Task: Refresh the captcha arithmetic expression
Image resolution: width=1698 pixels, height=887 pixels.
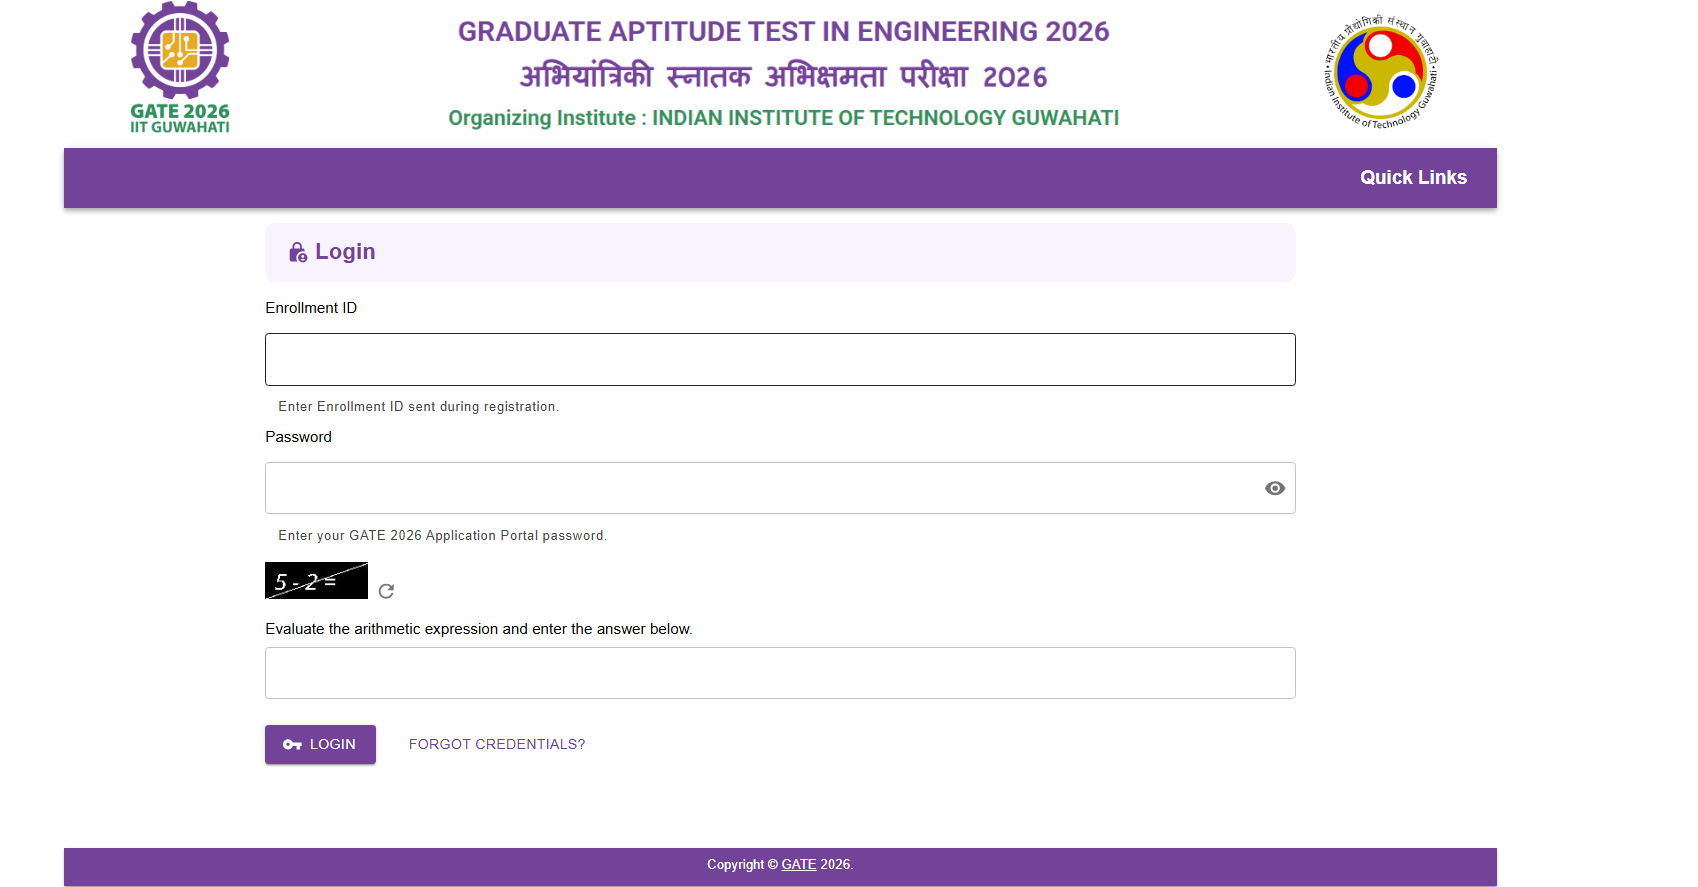Action: coord(386,591)
